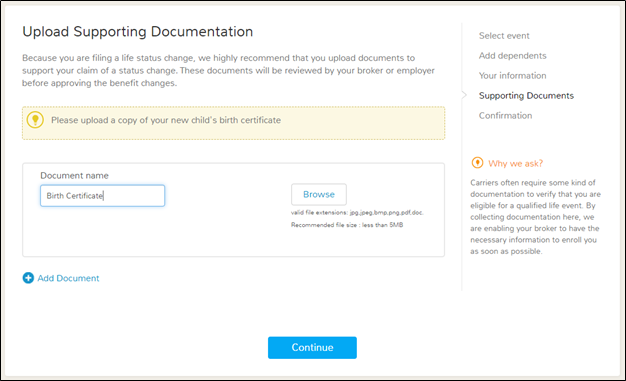Click the orange Why we ask icon

click(x=477, y=163)
